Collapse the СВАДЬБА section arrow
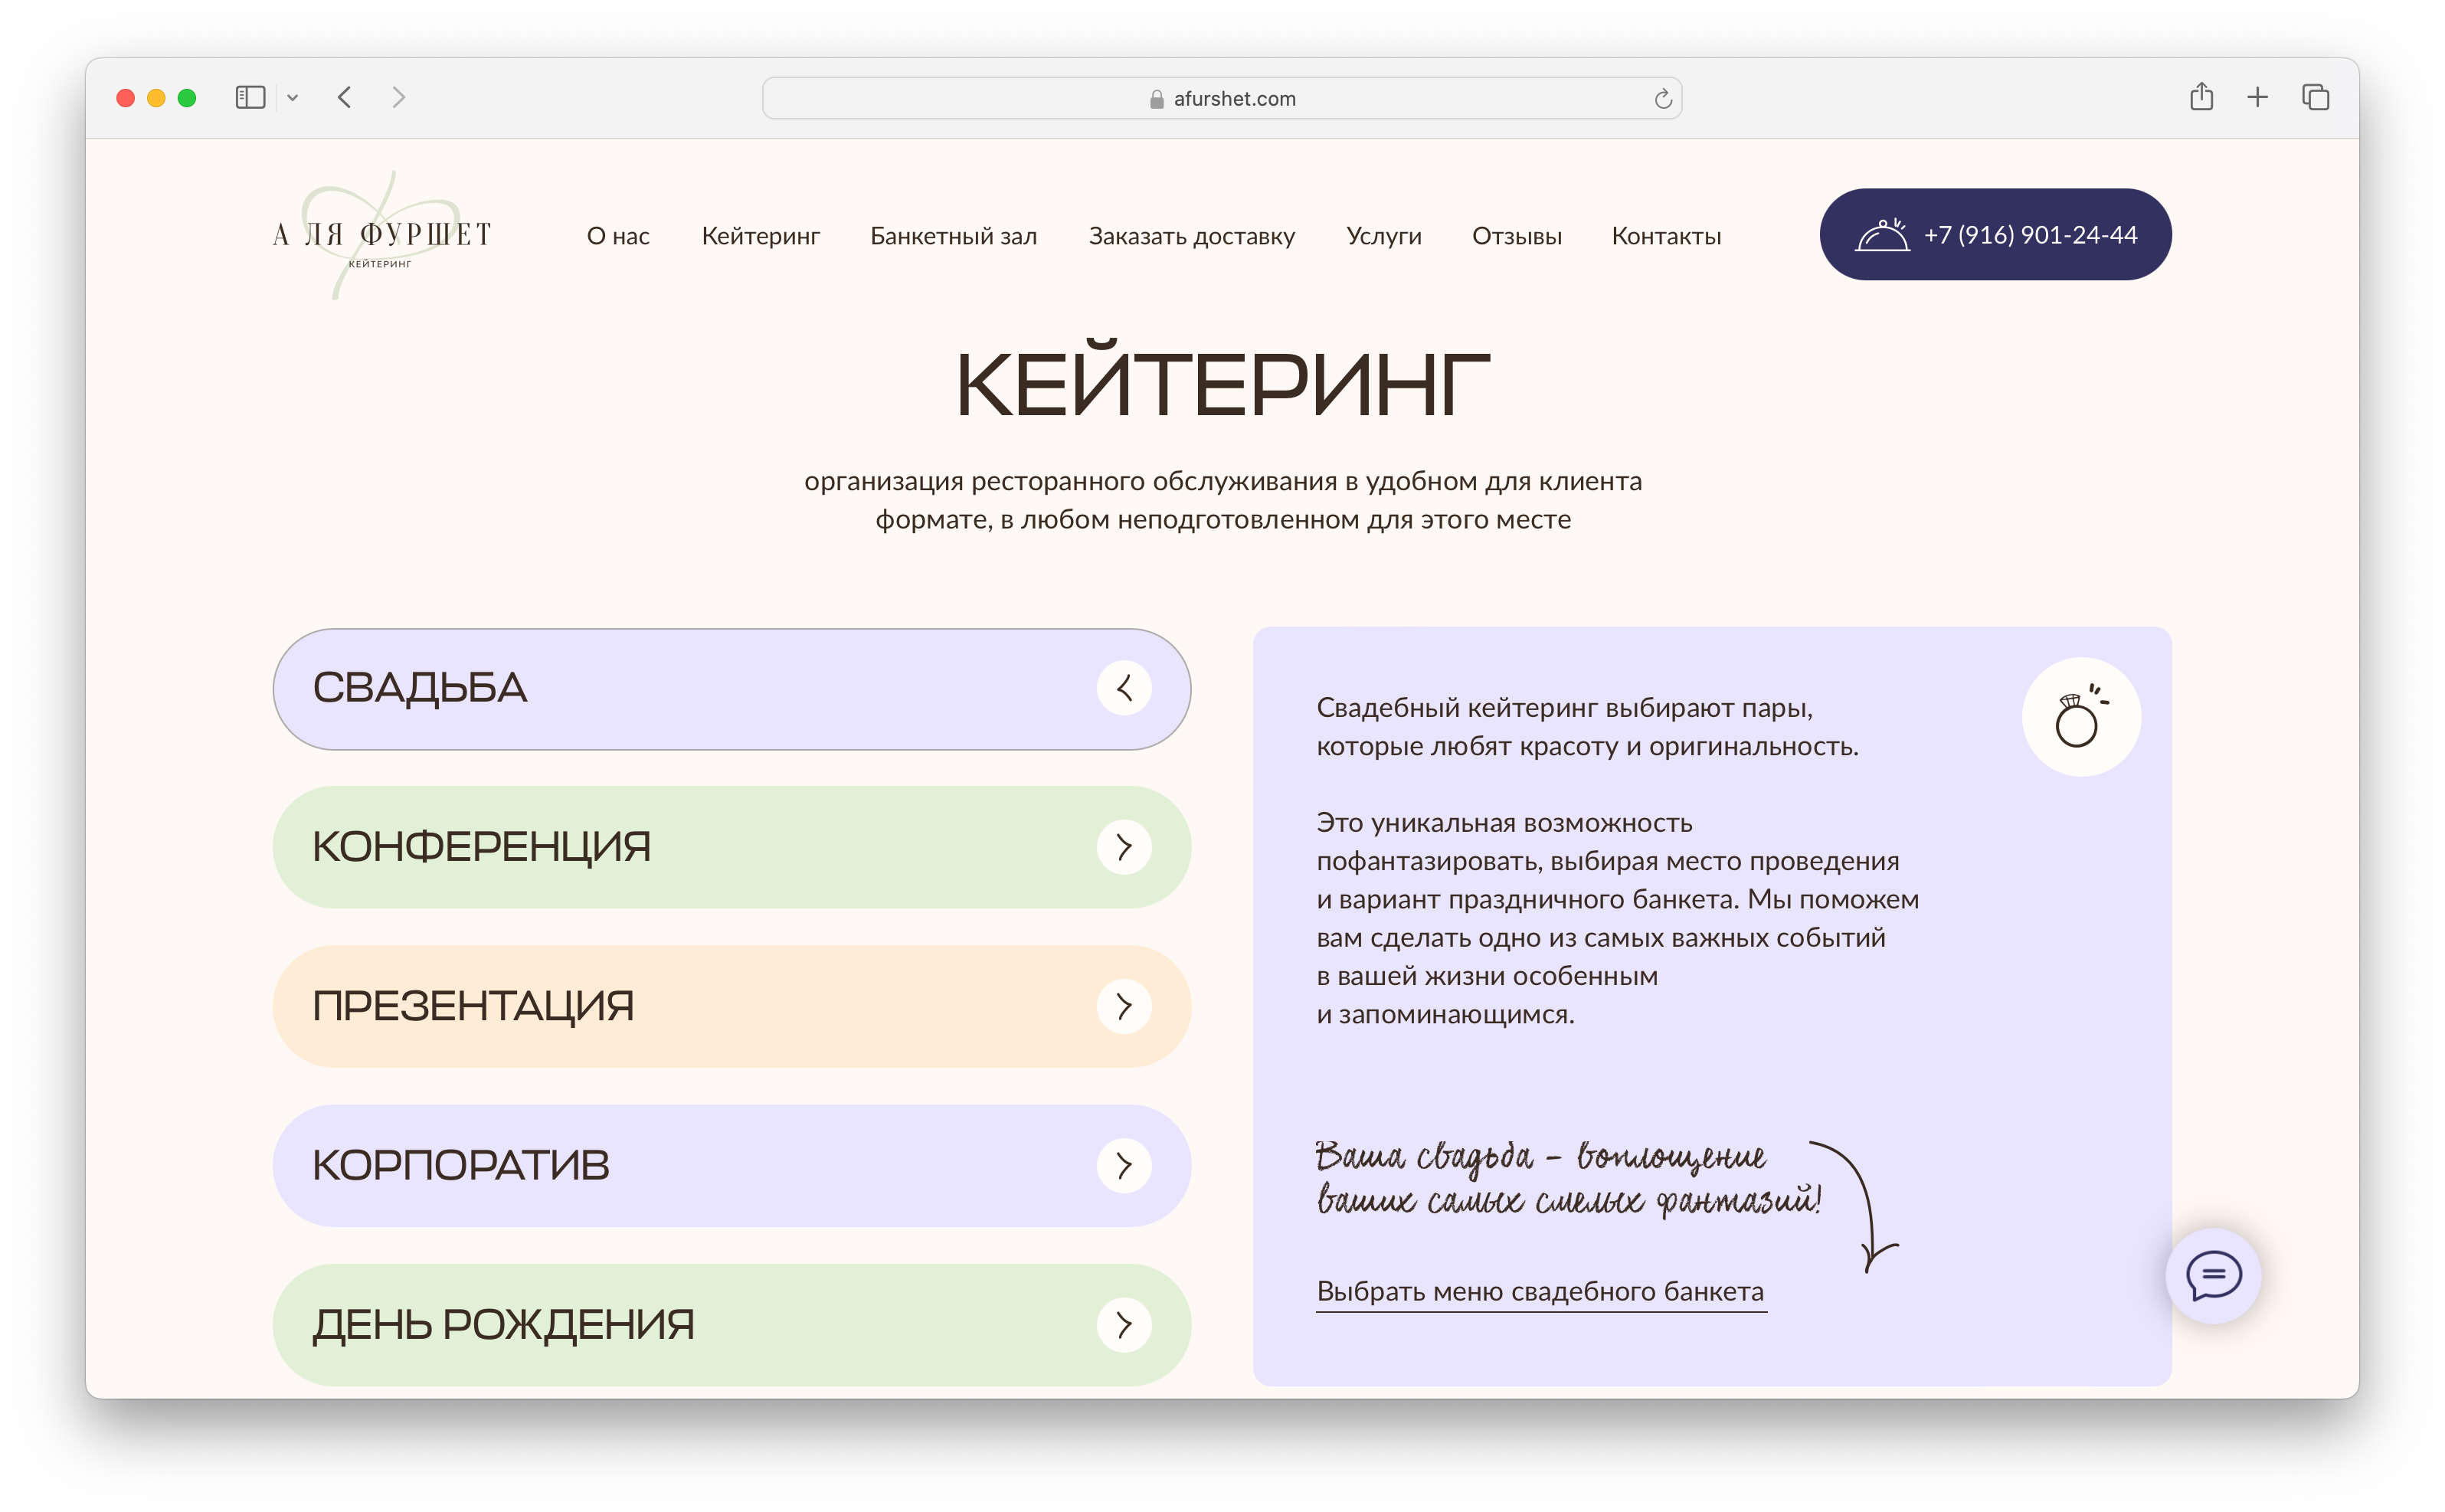Viewport: 2445px width, 1512px height. (1124, 688)
